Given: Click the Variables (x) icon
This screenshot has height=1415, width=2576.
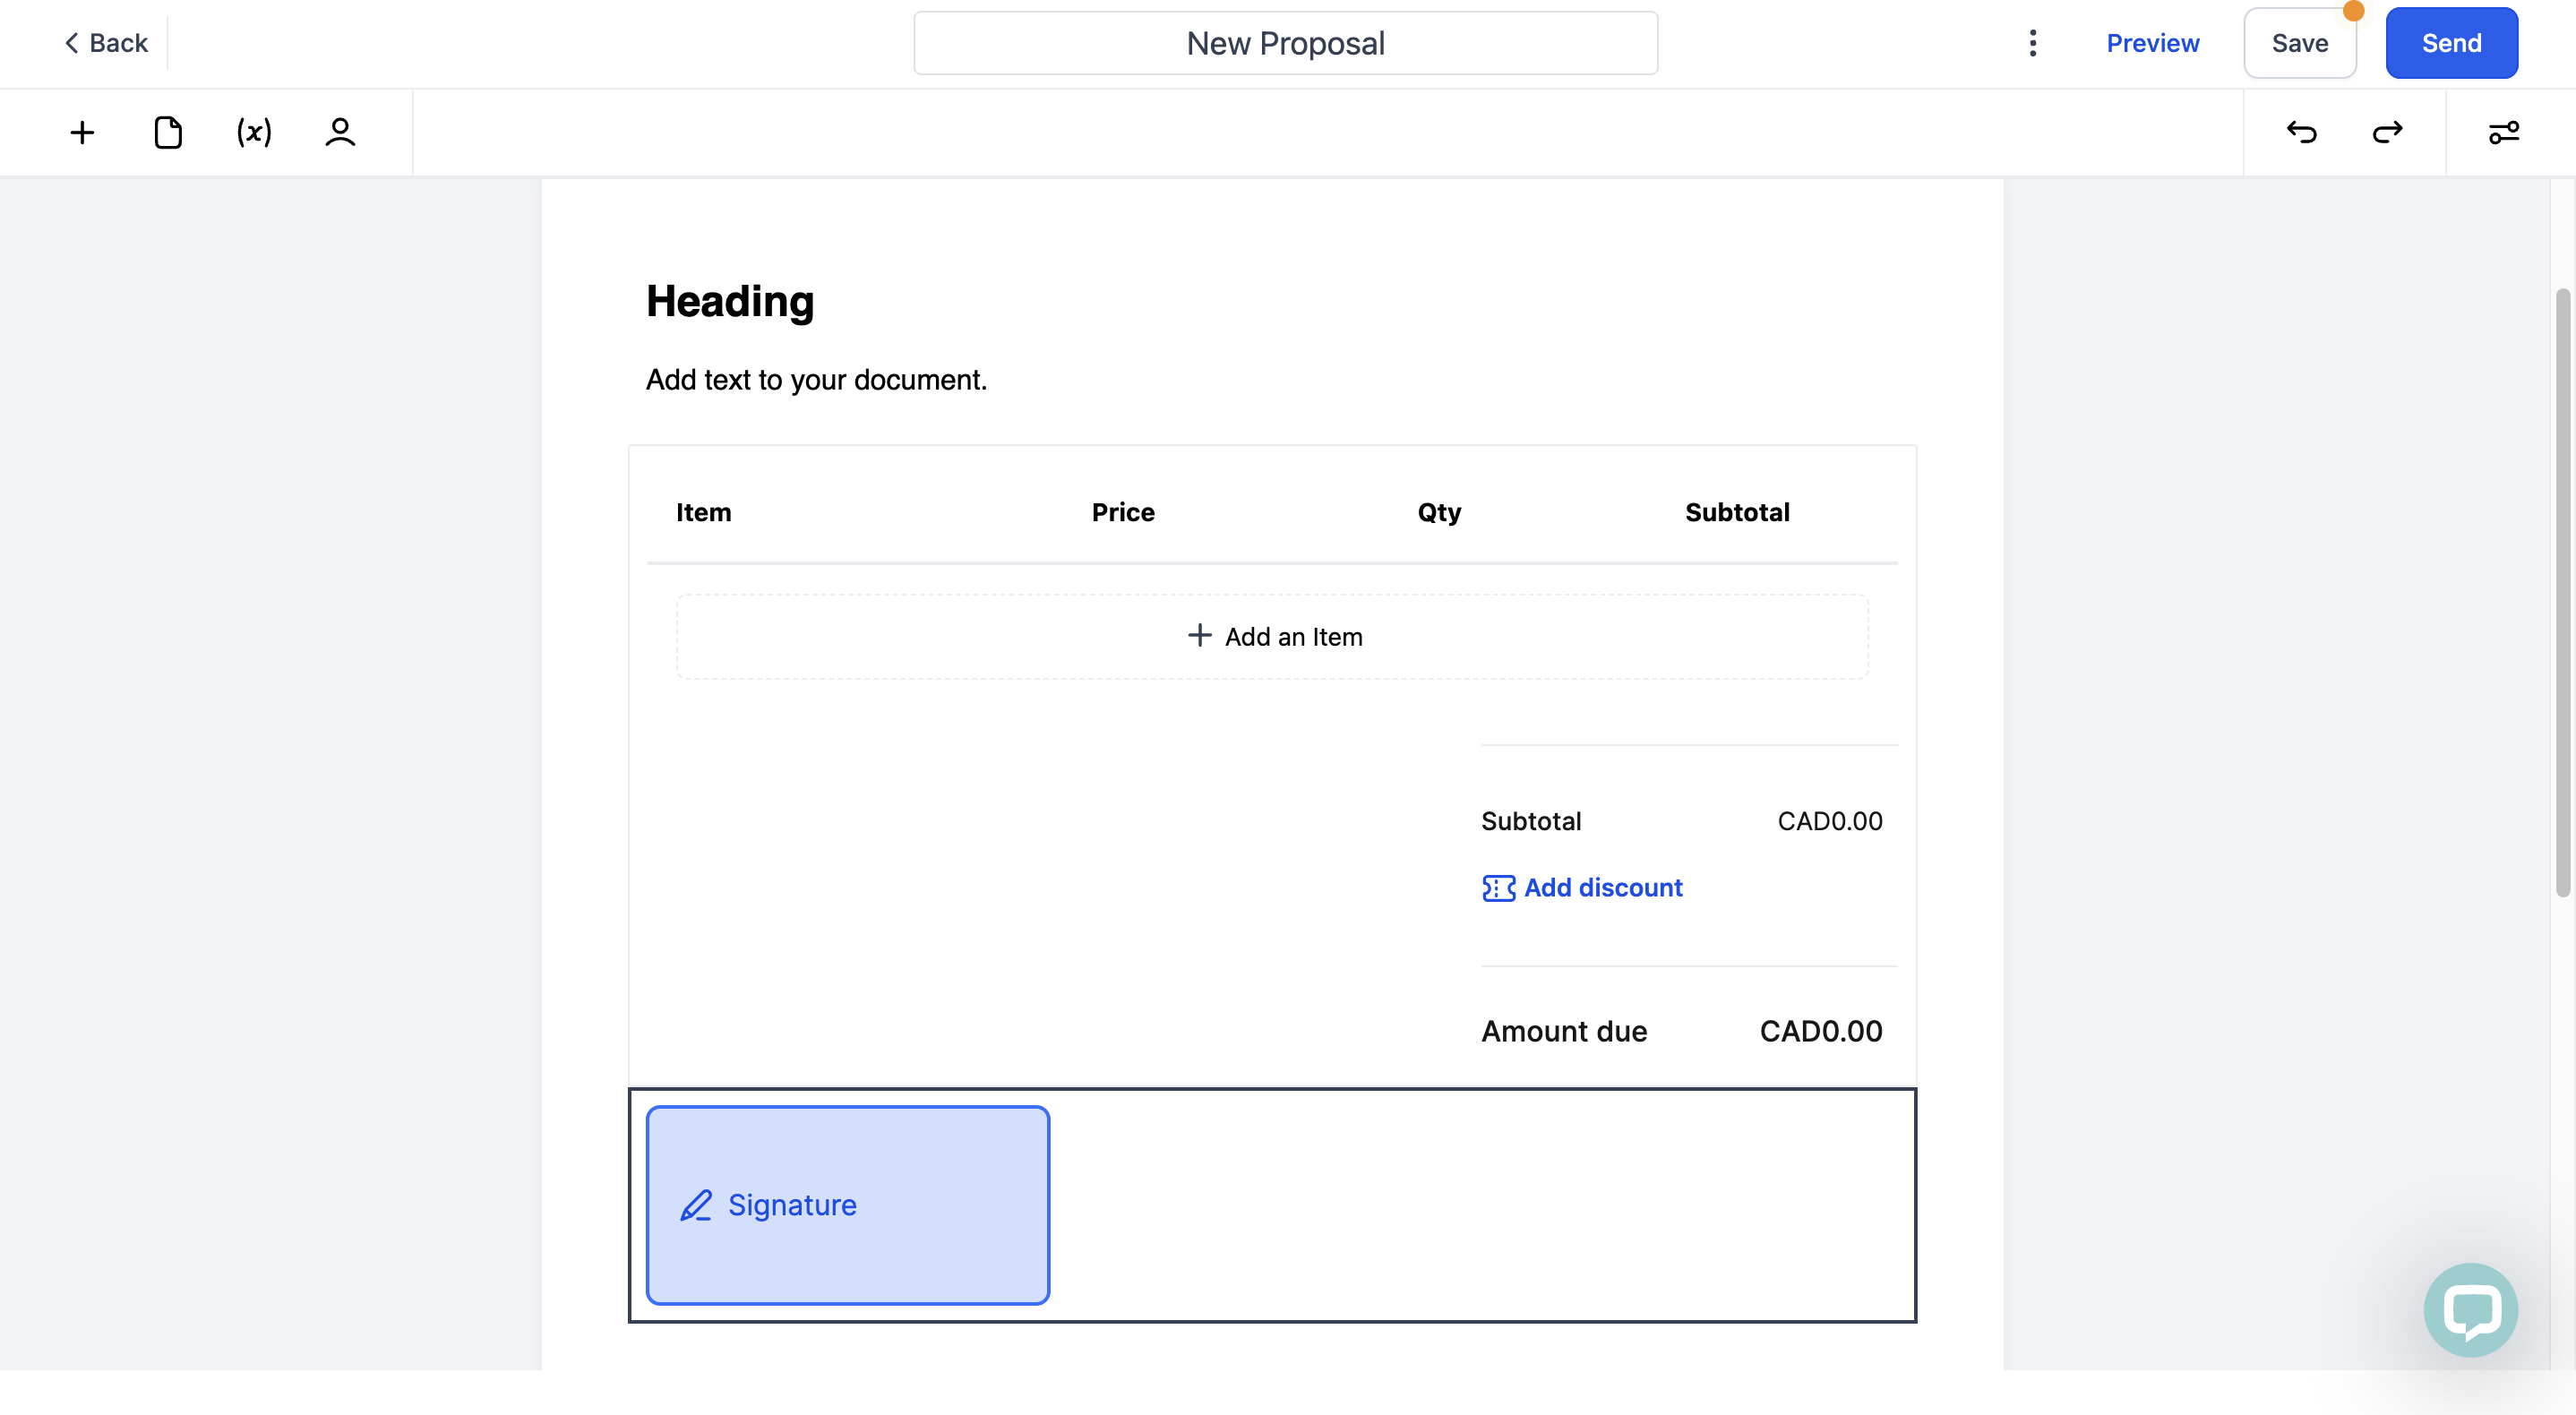Looking at the screenshot, I should pyautogui.click(x=254, y=131).
